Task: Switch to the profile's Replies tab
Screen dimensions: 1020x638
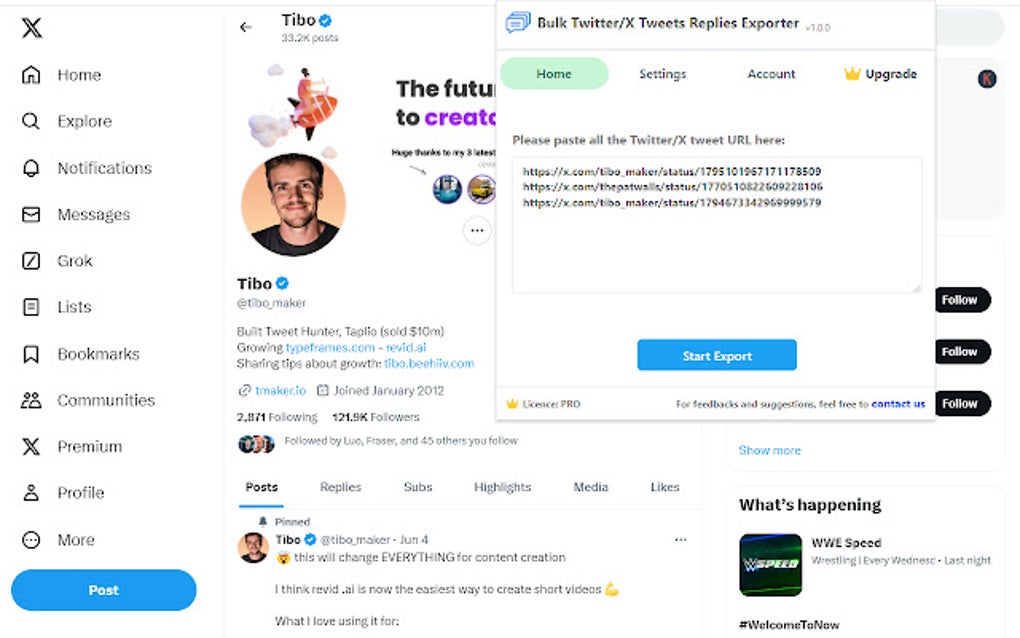Action: [x=340, y=487]
